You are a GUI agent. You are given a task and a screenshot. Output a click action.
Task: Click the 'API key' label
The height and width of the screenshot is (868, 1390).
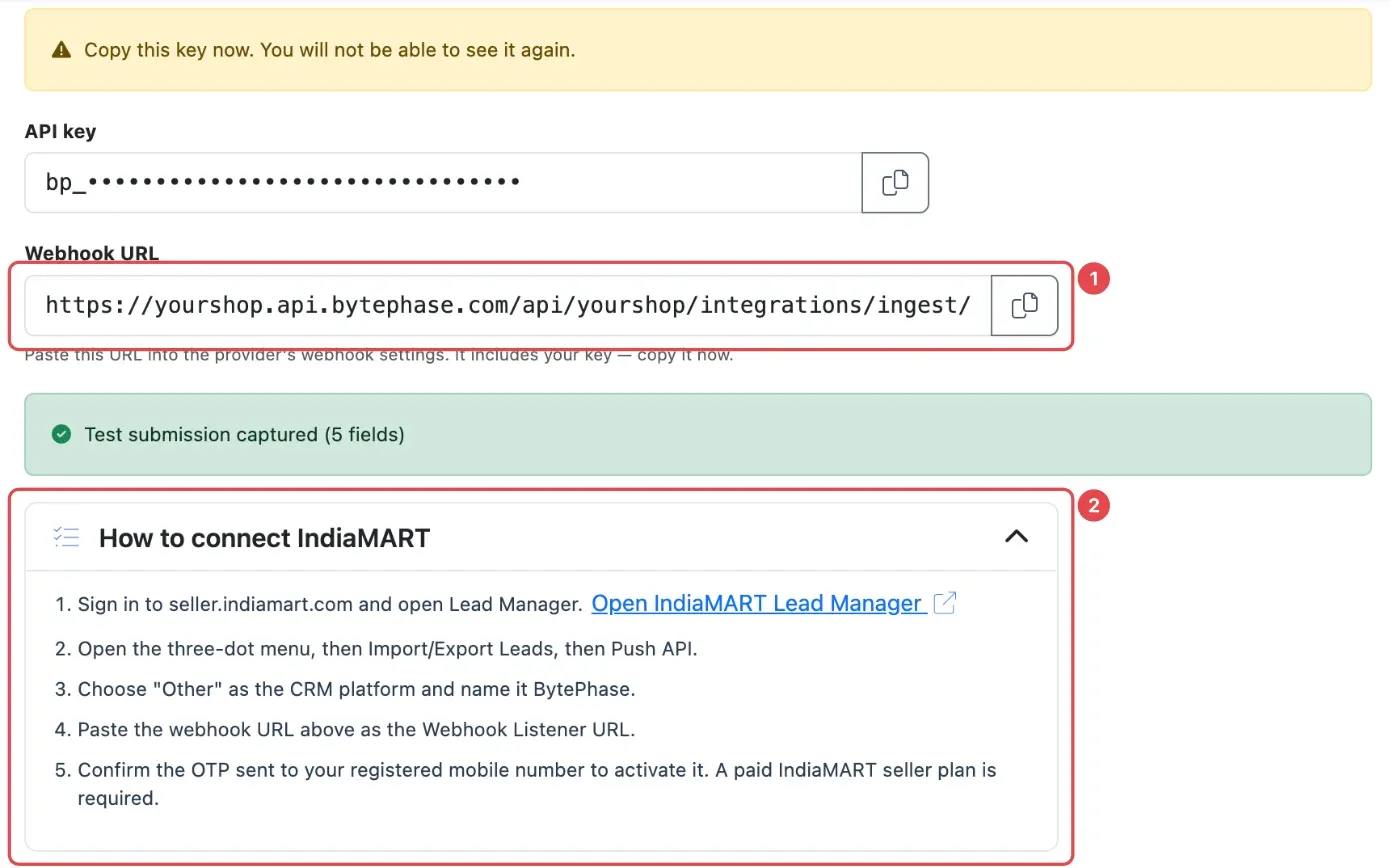tap(60, 131)
